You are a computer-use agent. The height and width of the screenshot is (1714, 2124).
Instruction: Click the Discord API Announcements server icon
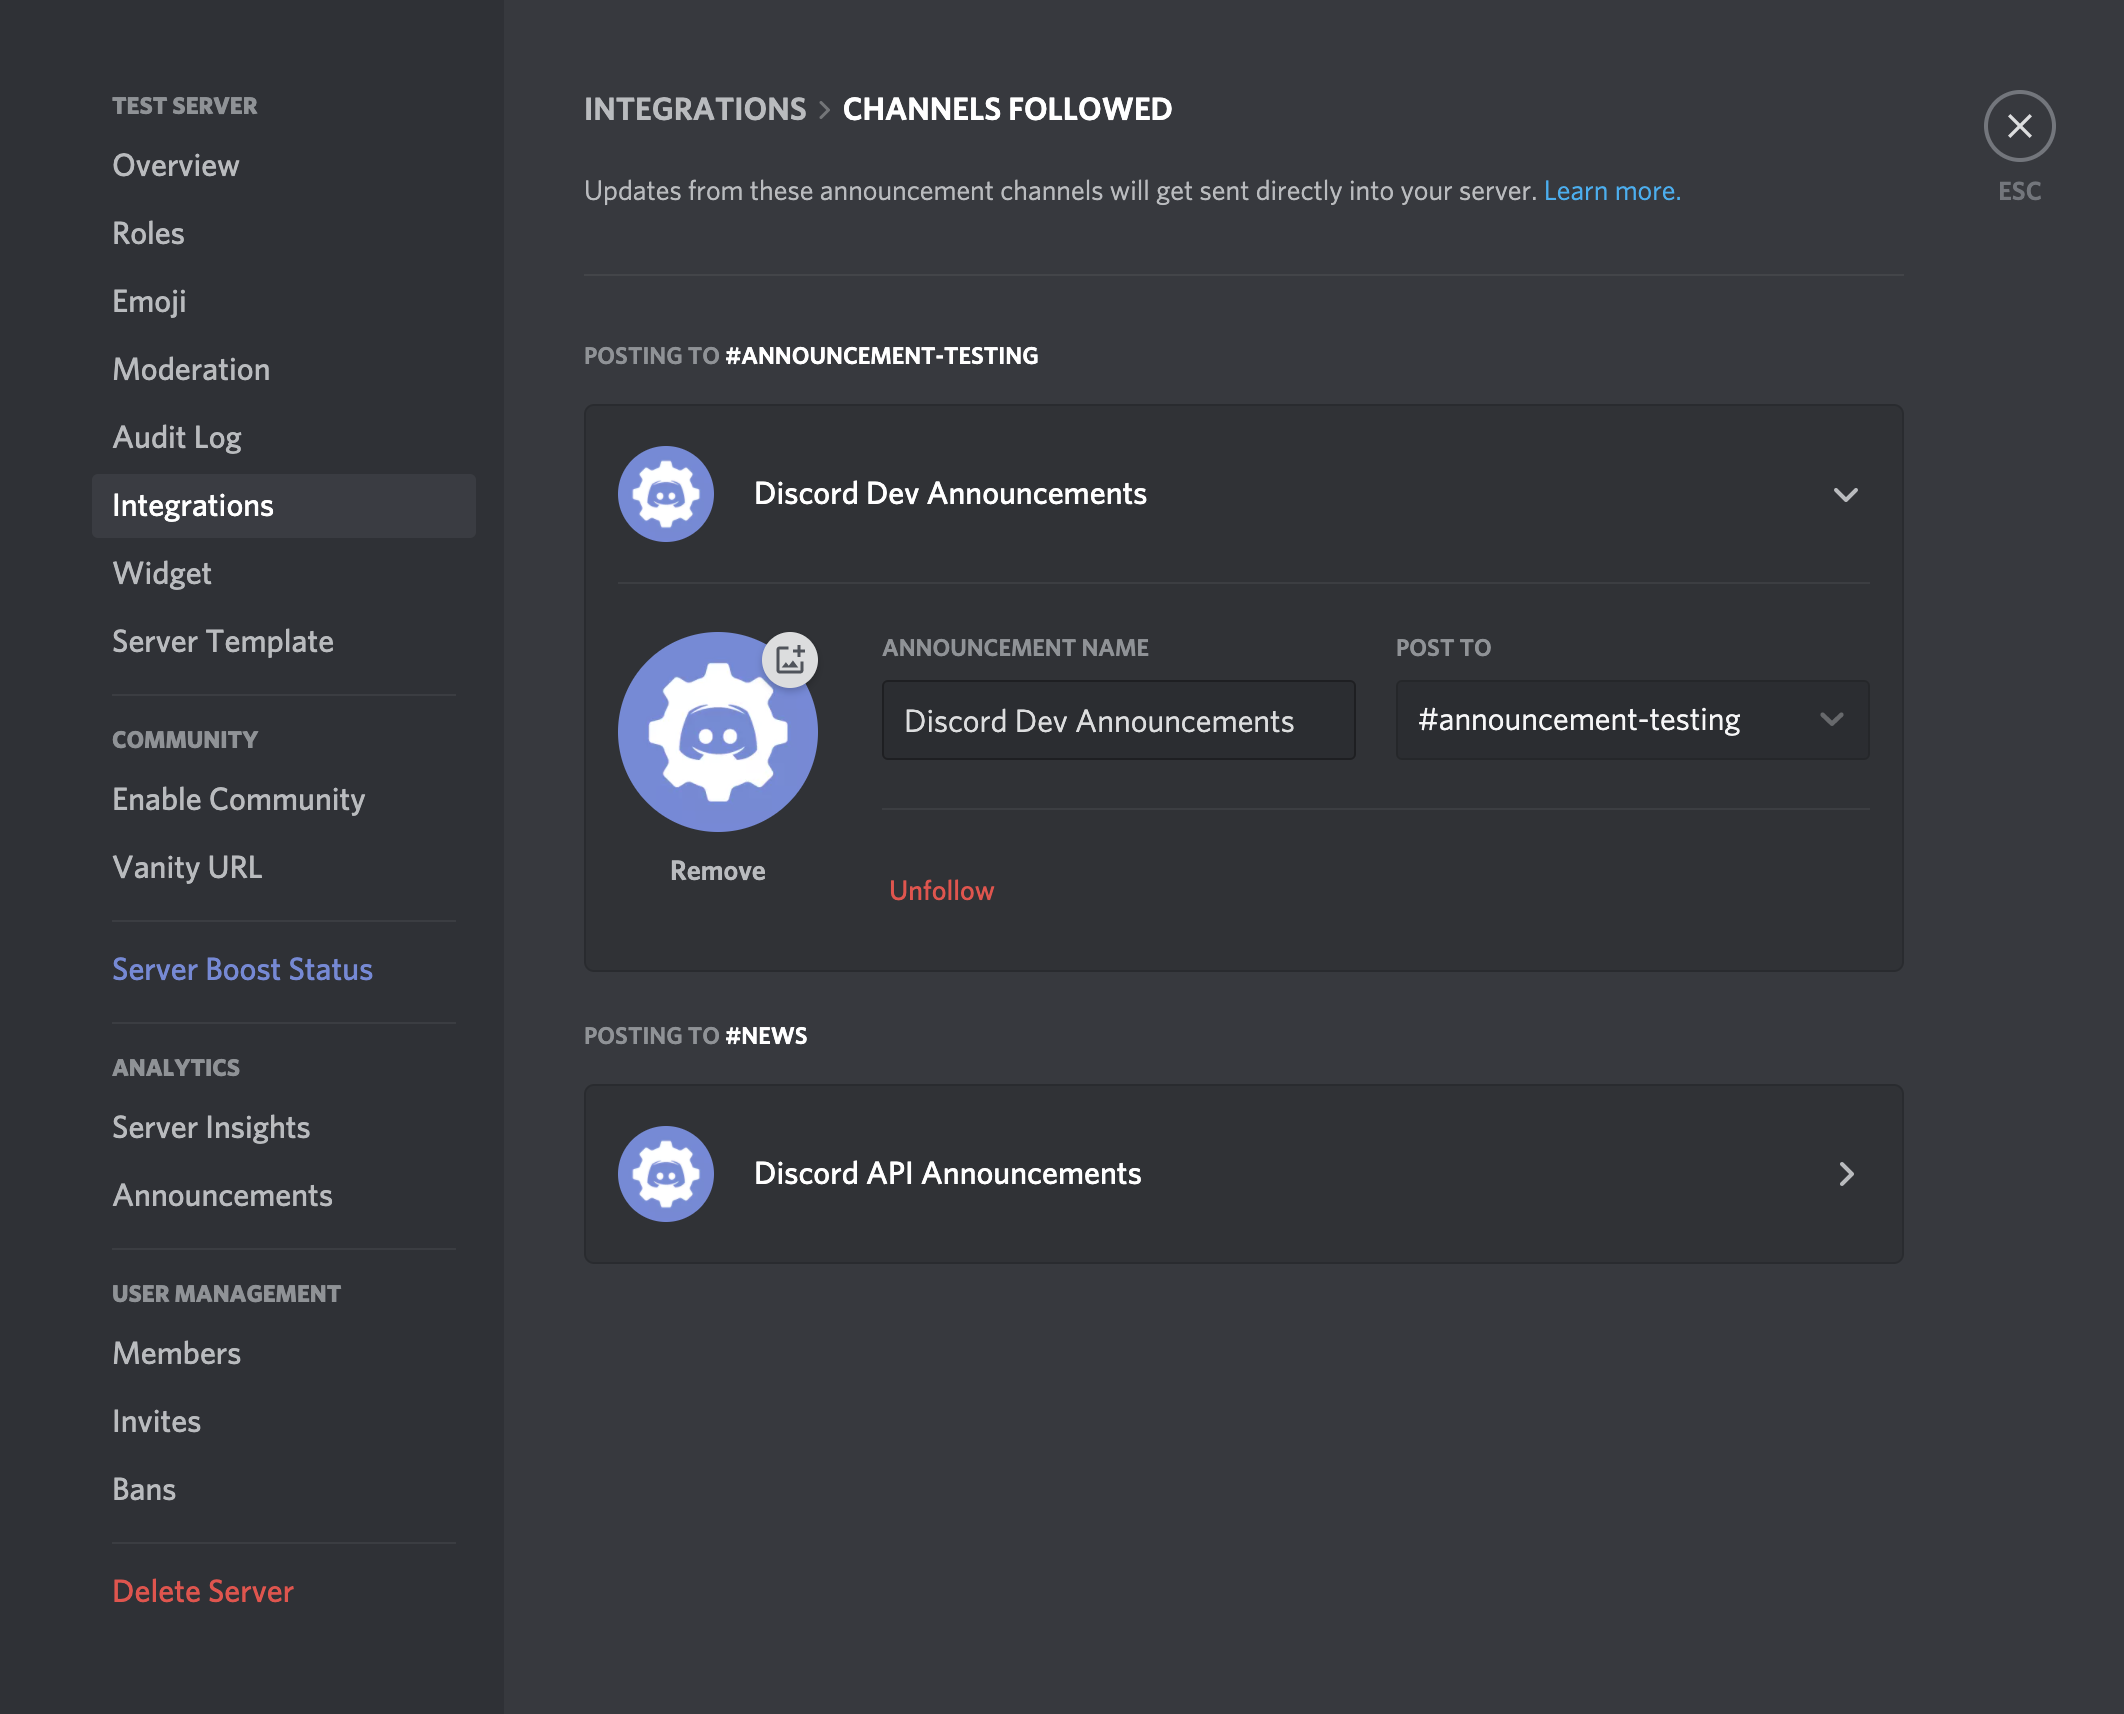pyautogui.click(x=664, y=1172)
